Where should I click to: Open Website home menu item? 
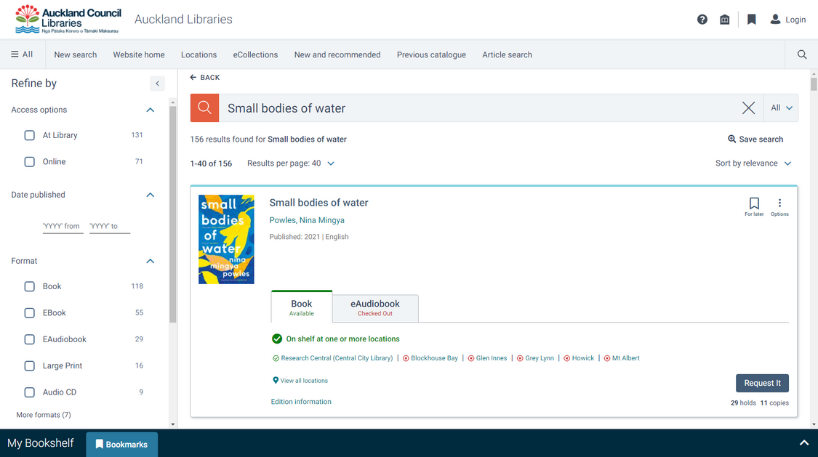click(139, 55)
